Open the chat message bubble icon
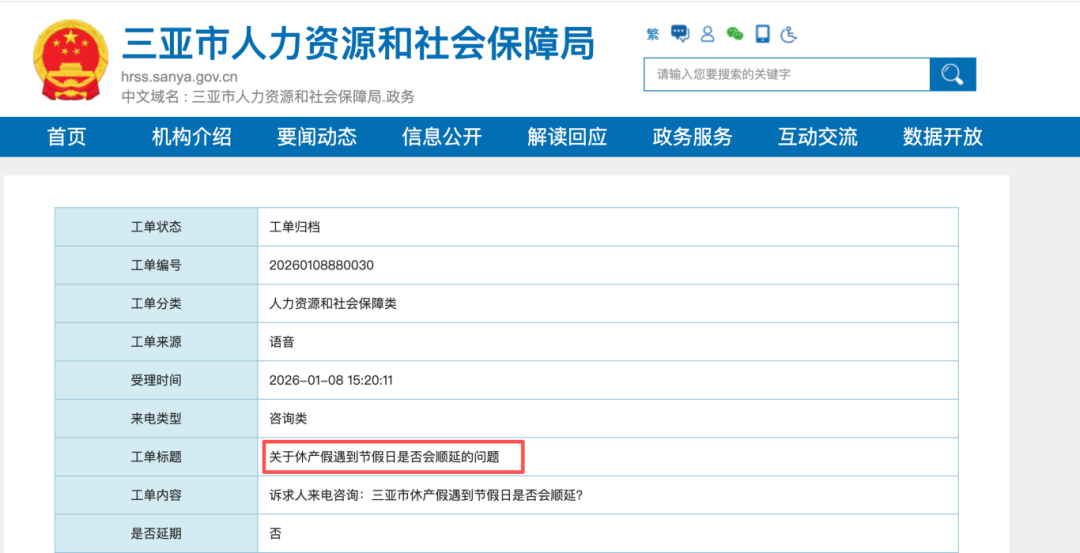 coord(680,34)
